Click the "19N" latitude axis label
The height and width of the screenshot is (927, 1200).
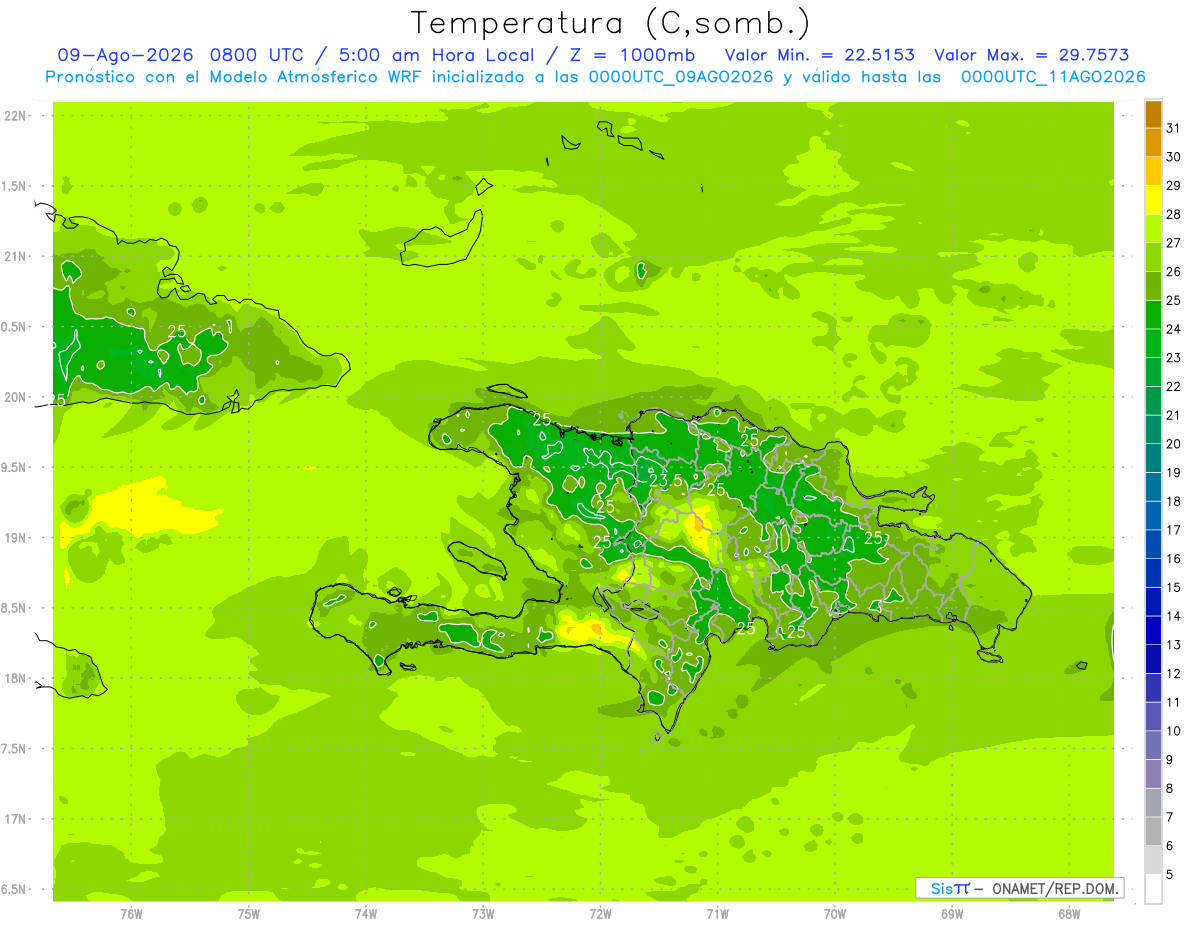pos(15,537)
